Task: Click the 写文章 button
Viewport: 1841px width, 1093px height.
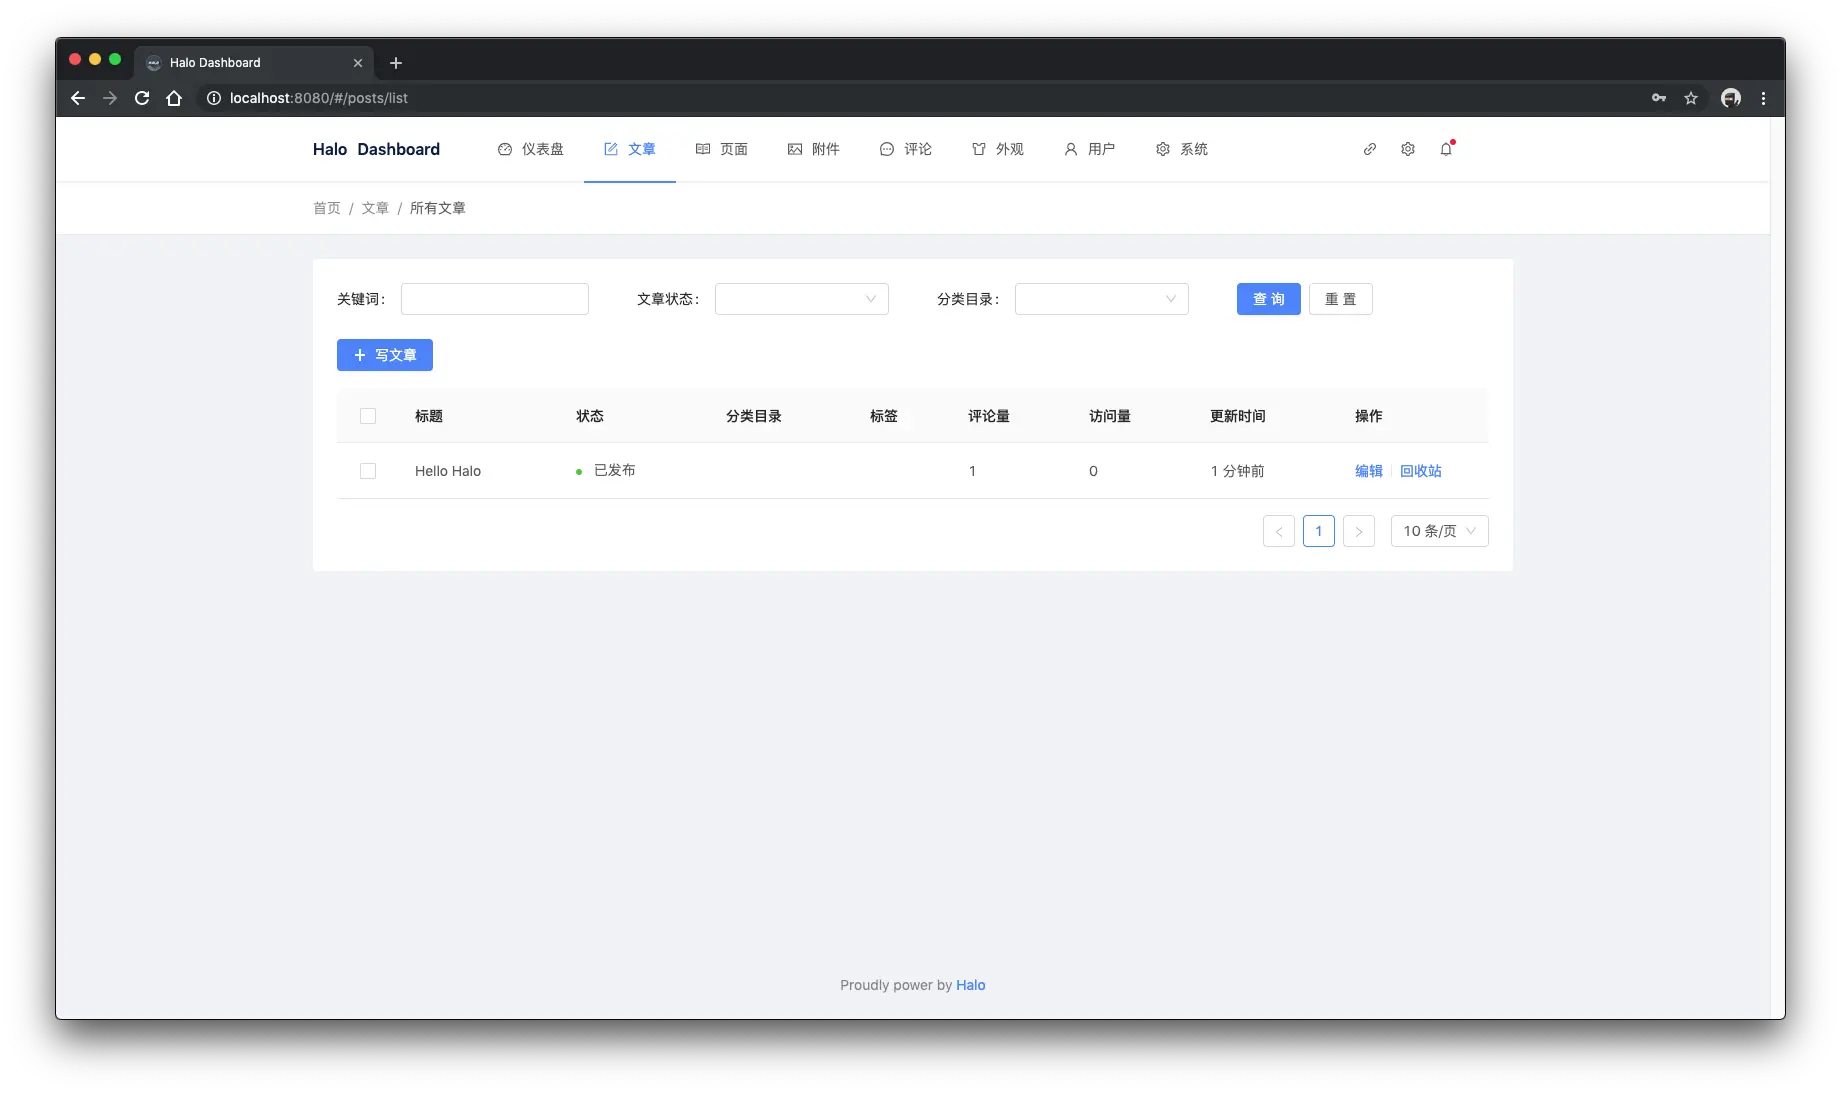Action: pos(385,355)
